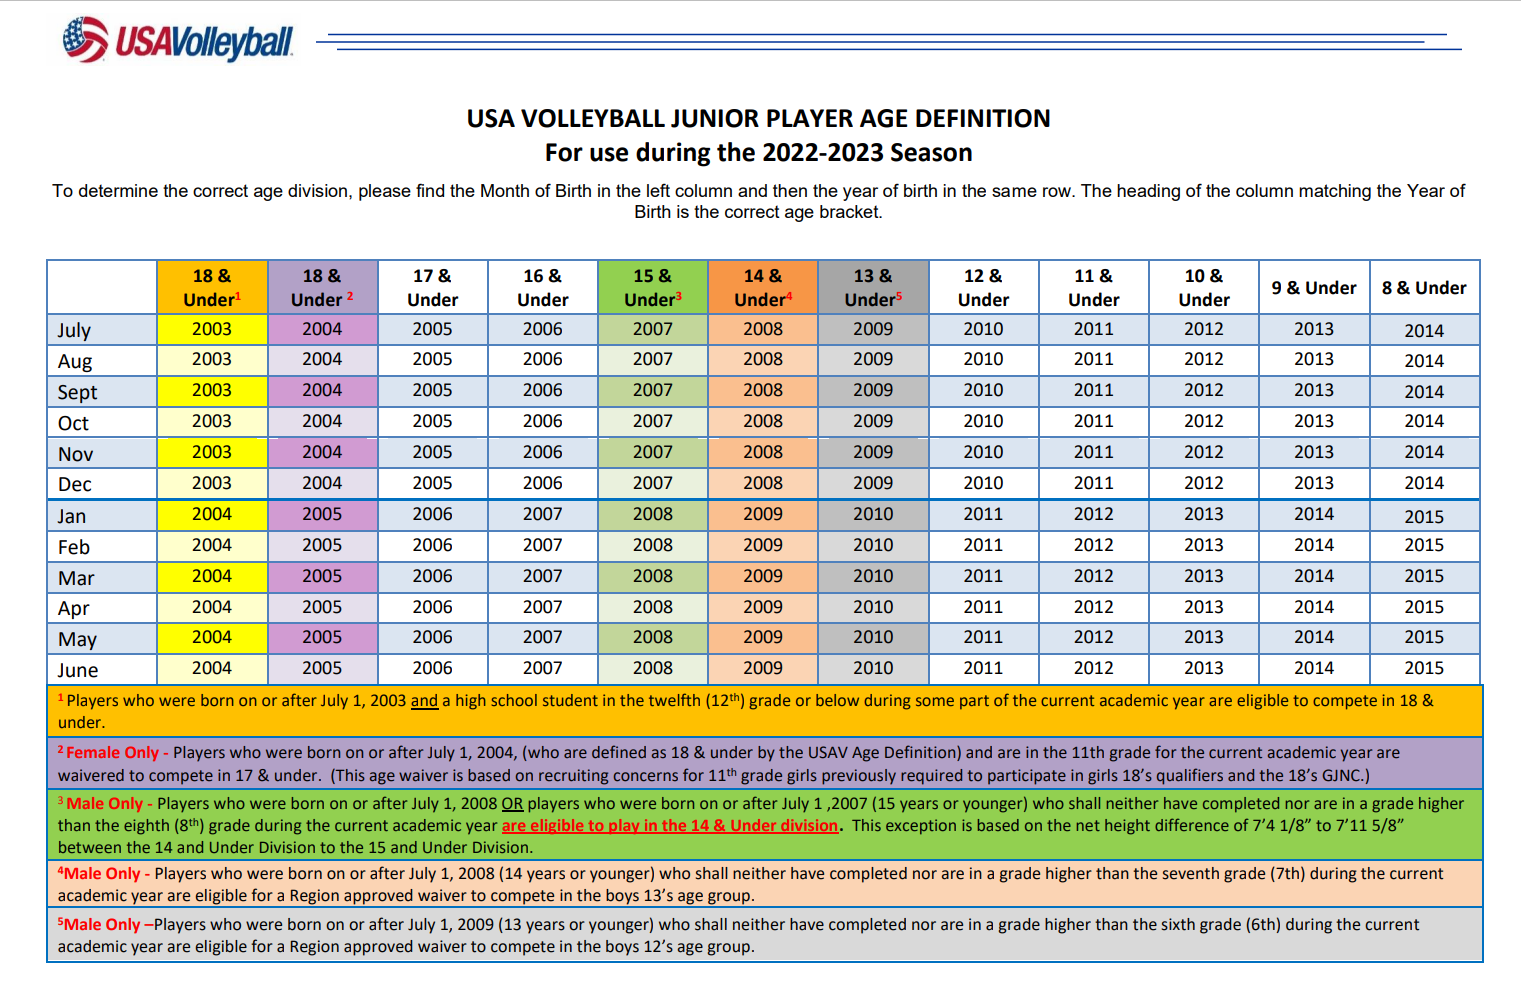Select the 2013 cell in the Apr row
Image resolution: width=1521 pixels, height=984 pixels.
pos(1204,607)
